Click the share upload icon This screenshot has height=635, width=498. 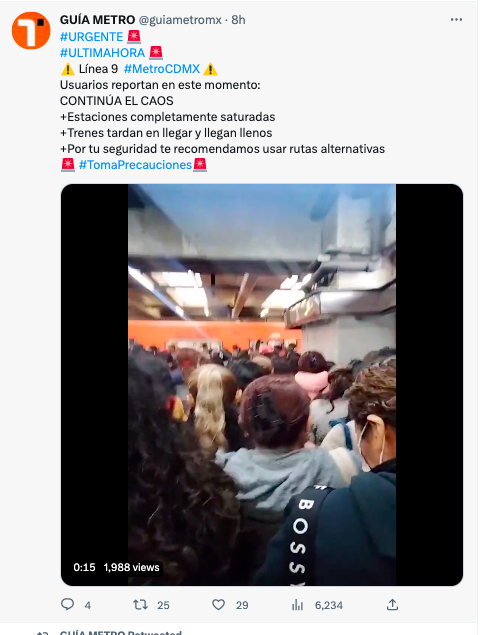coord(392,605)
